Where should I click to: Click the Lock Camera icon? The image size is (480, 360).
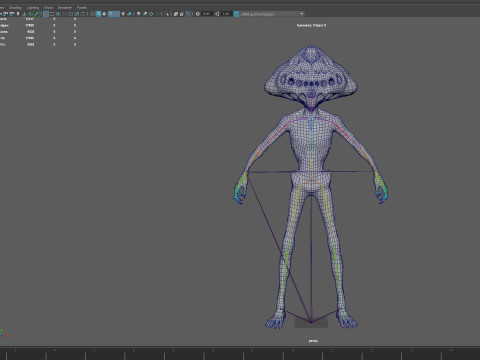coord(5,14)
